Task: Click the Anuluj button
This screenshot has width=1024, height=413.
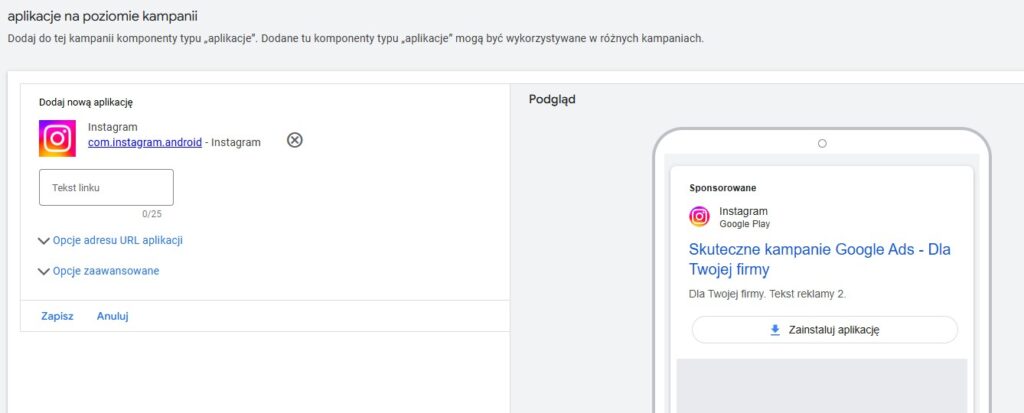Action: click(112, 316)
